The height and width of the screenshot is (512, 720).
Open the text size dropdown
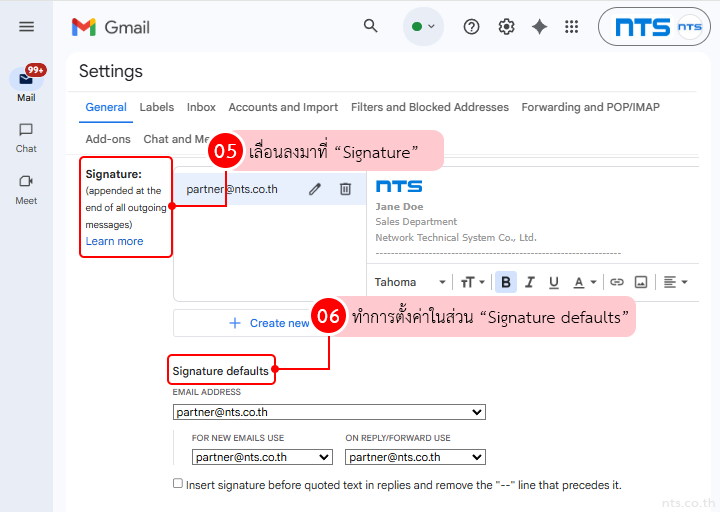pyautogui.click(x=472, y=282)
